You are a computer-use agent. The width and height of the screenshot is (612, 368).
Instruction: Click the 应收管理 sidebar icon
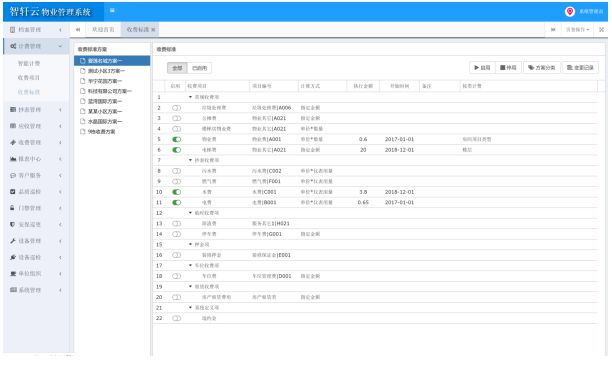(13, 126)
